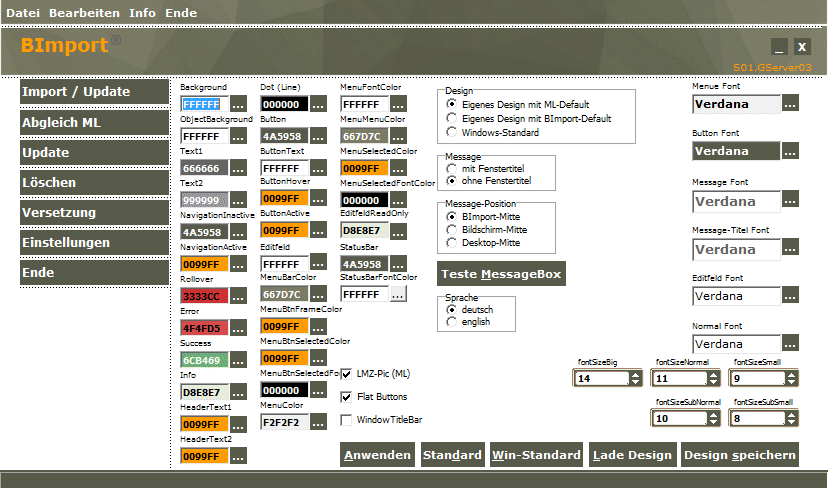Open Abgleich ML sidebar item

coord(95,123)
